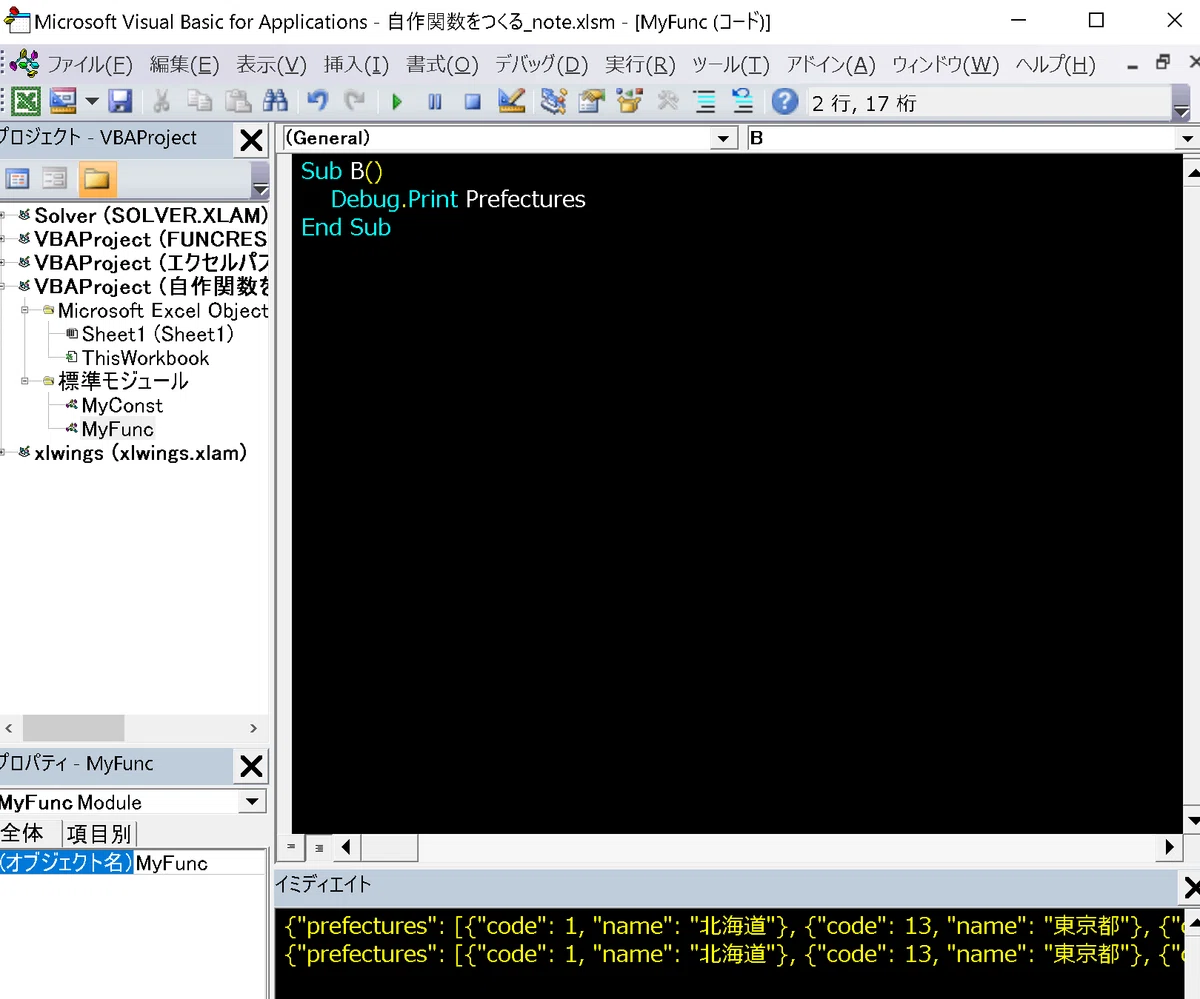Open the MyFunc Module properties dropdown
Screen dimensions: 1200x999
click(253, 802)
